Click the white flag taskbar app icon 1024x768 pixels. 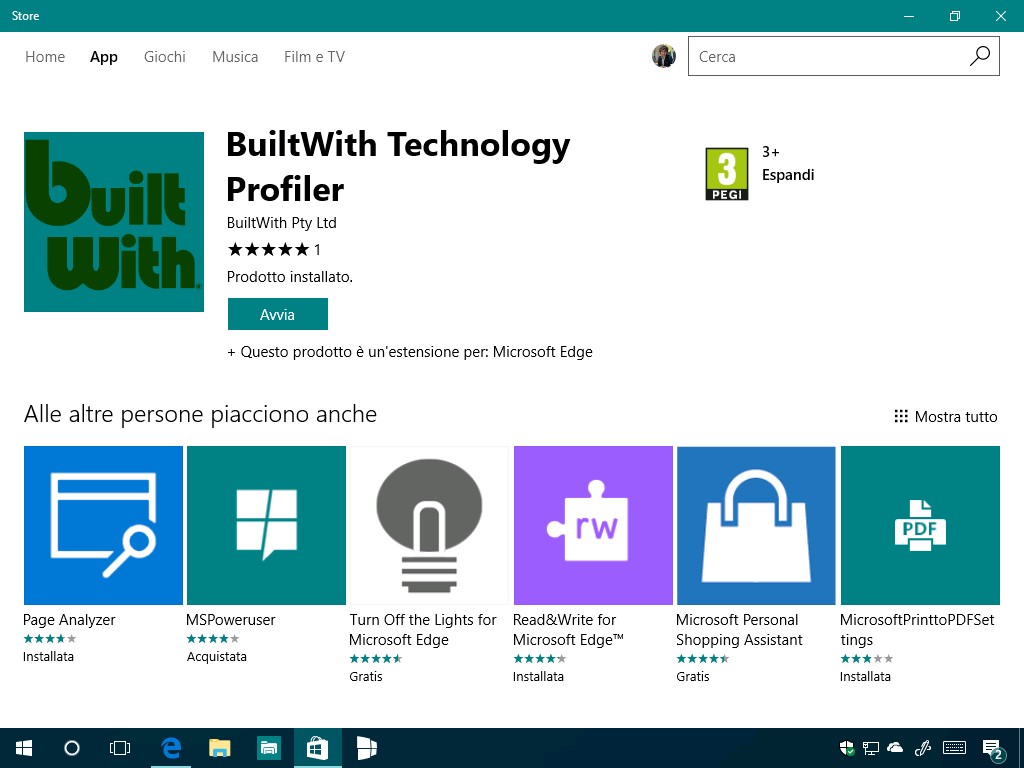(x=366, y=748)
